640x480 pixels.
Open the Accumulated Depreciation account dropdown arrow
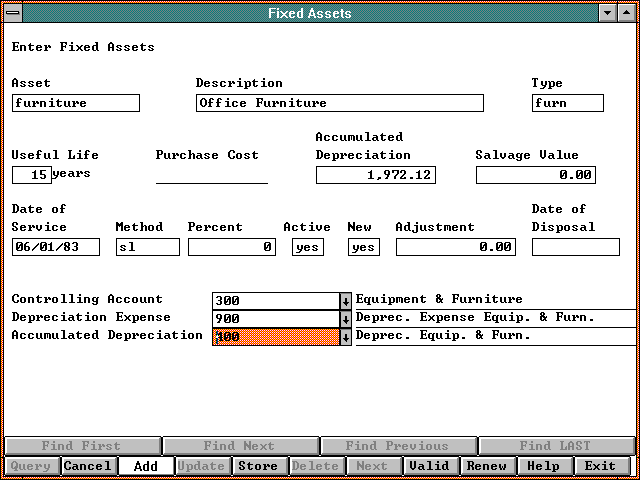coord(345,336)
